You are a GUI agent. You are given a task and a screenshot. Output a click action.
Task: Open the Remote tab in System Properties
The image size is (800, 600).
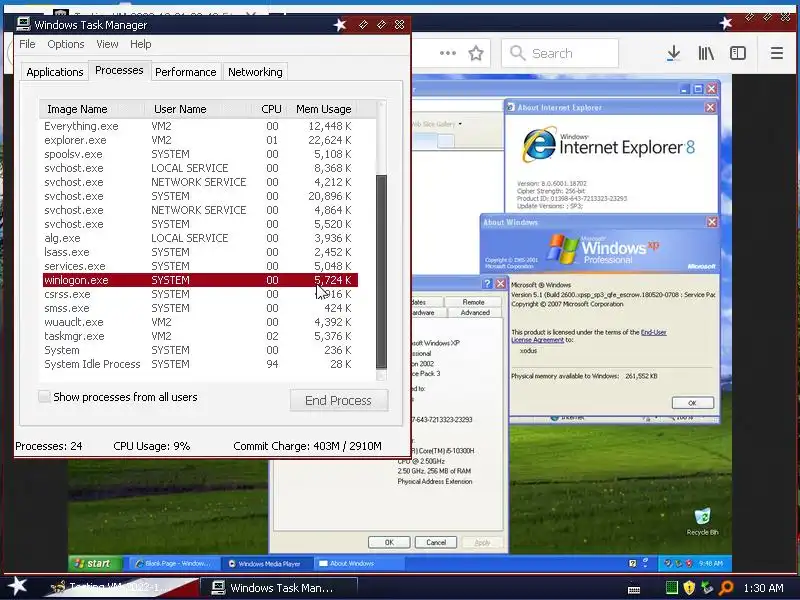(473, 302)
